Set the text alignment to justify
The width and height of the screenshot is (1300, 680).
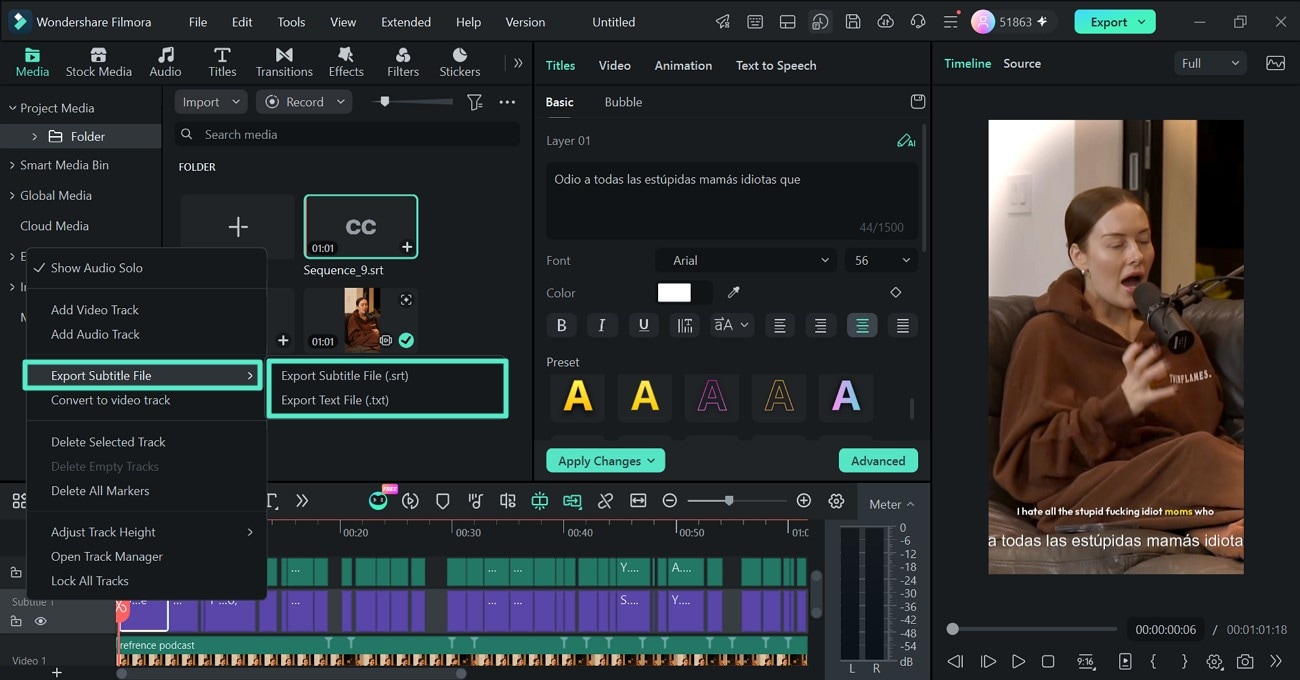902,325
